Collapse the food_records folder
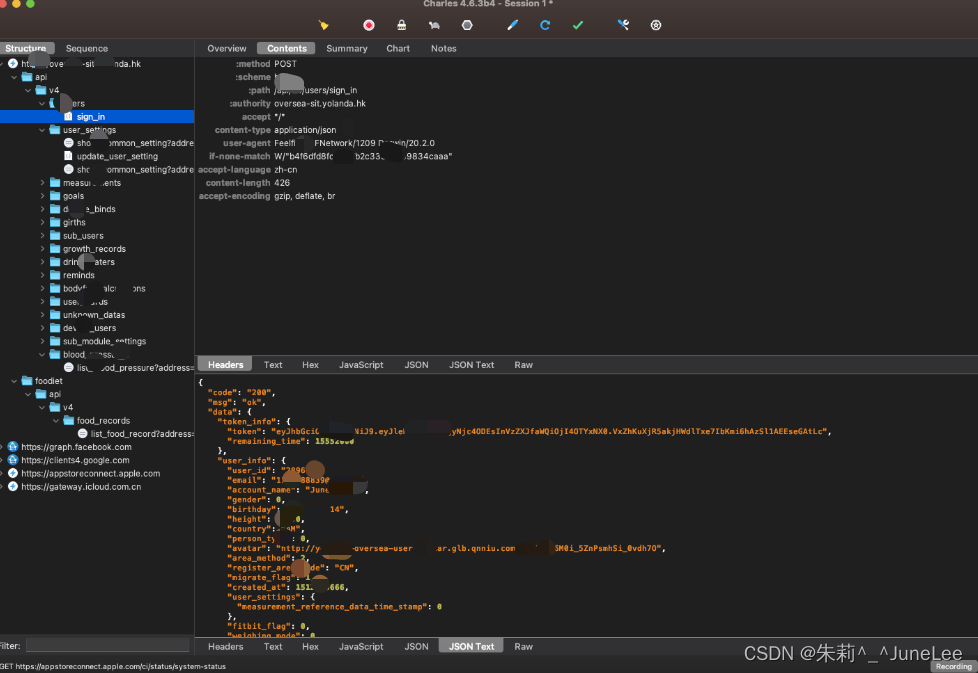The height and width of the screenshot is (673, 978). coord(56,420)
